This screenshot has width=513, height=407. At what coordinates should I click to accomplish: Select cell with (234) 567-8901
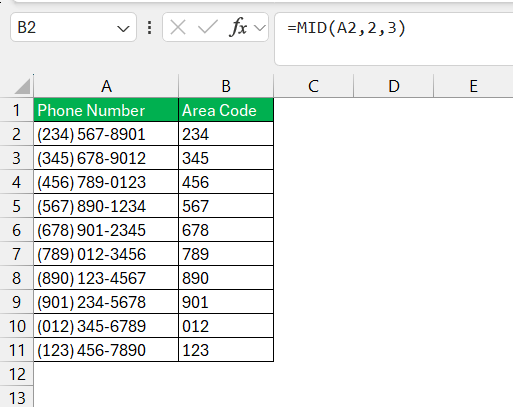(106, 134)
